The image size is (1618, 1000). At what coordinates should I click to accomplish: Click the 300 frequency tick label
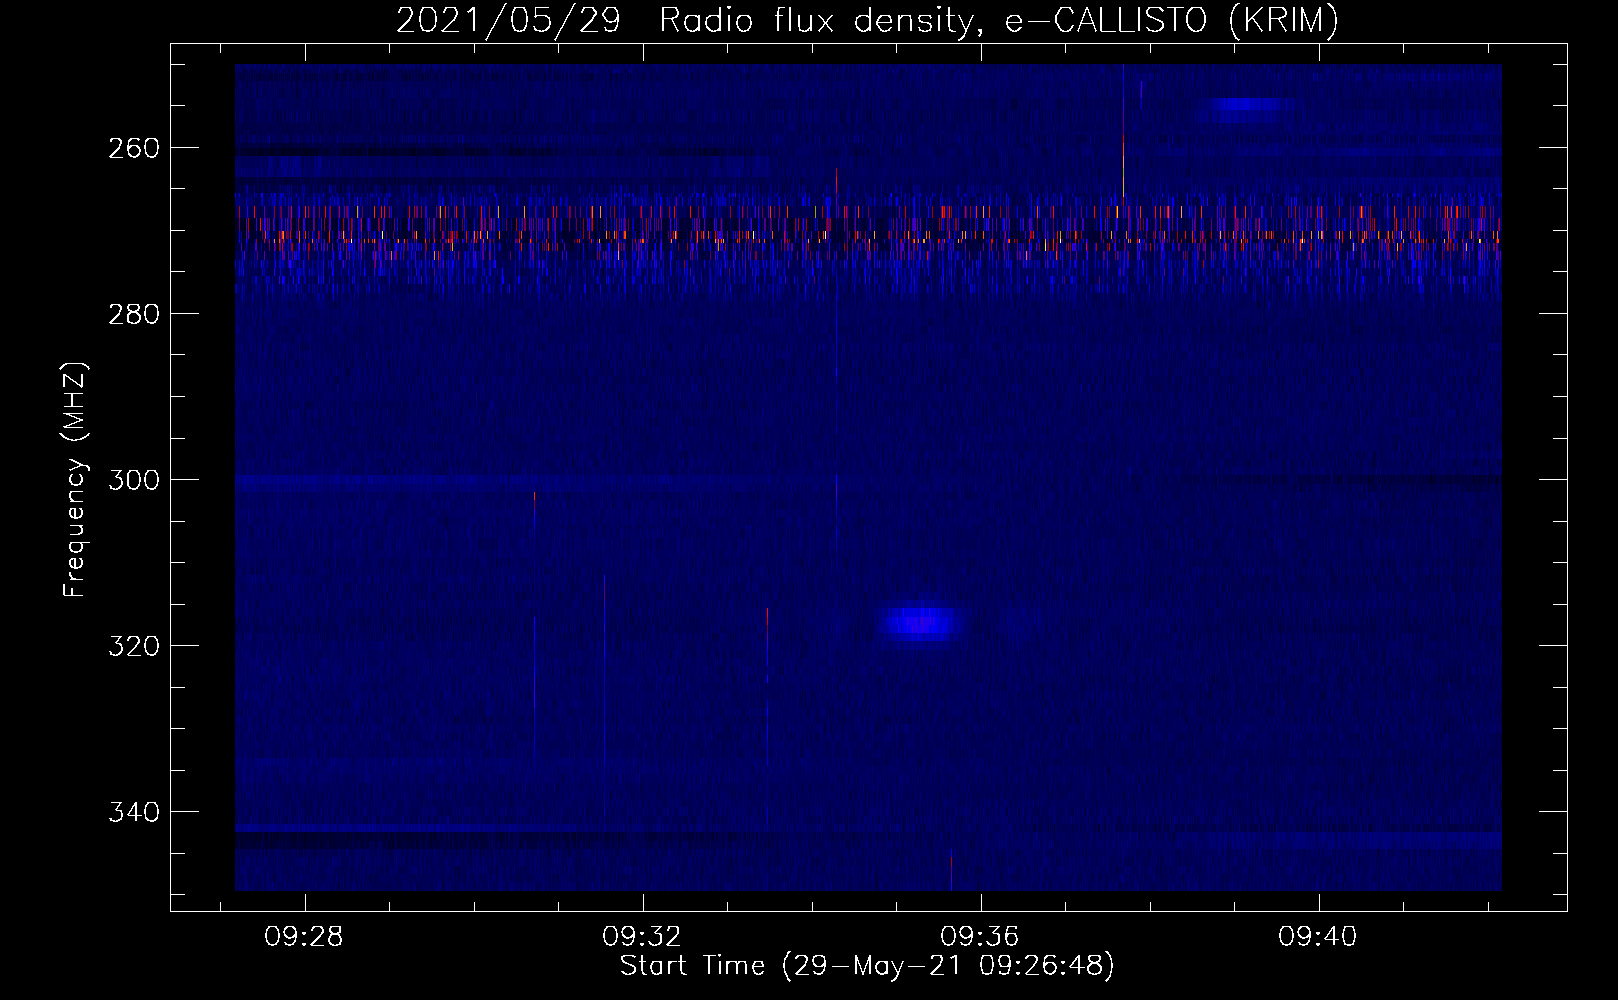[x=134, y=480]
